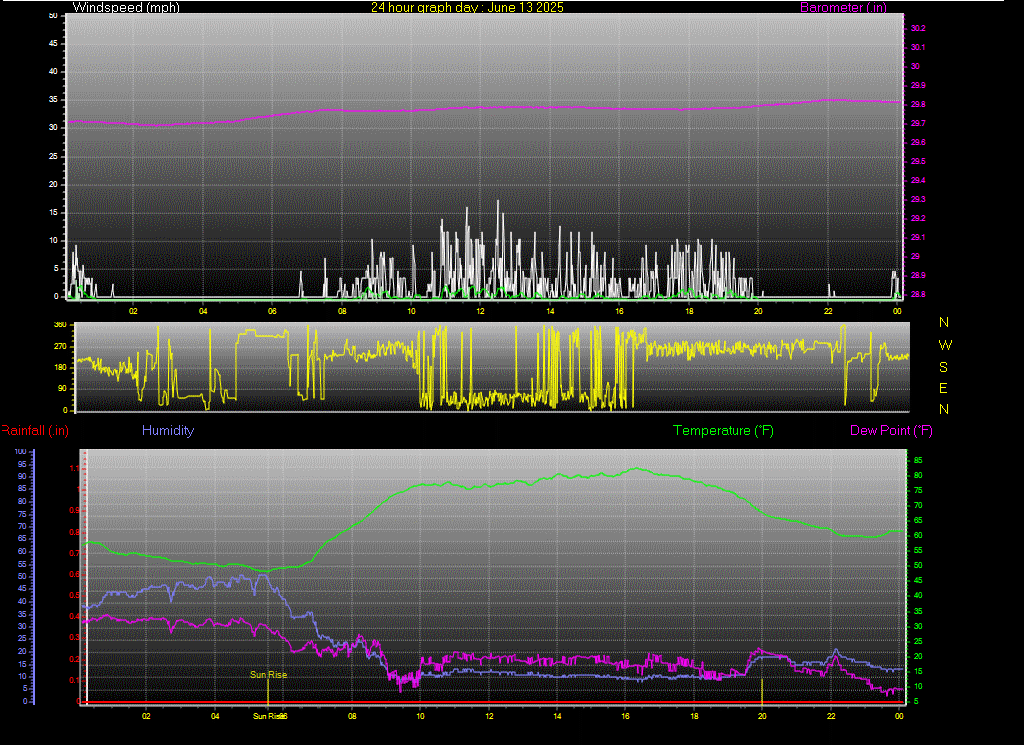Screen dimensions: 1024x745
Task: Click the 14 hour label under temperature chart
Action: (x=557, y=716)
